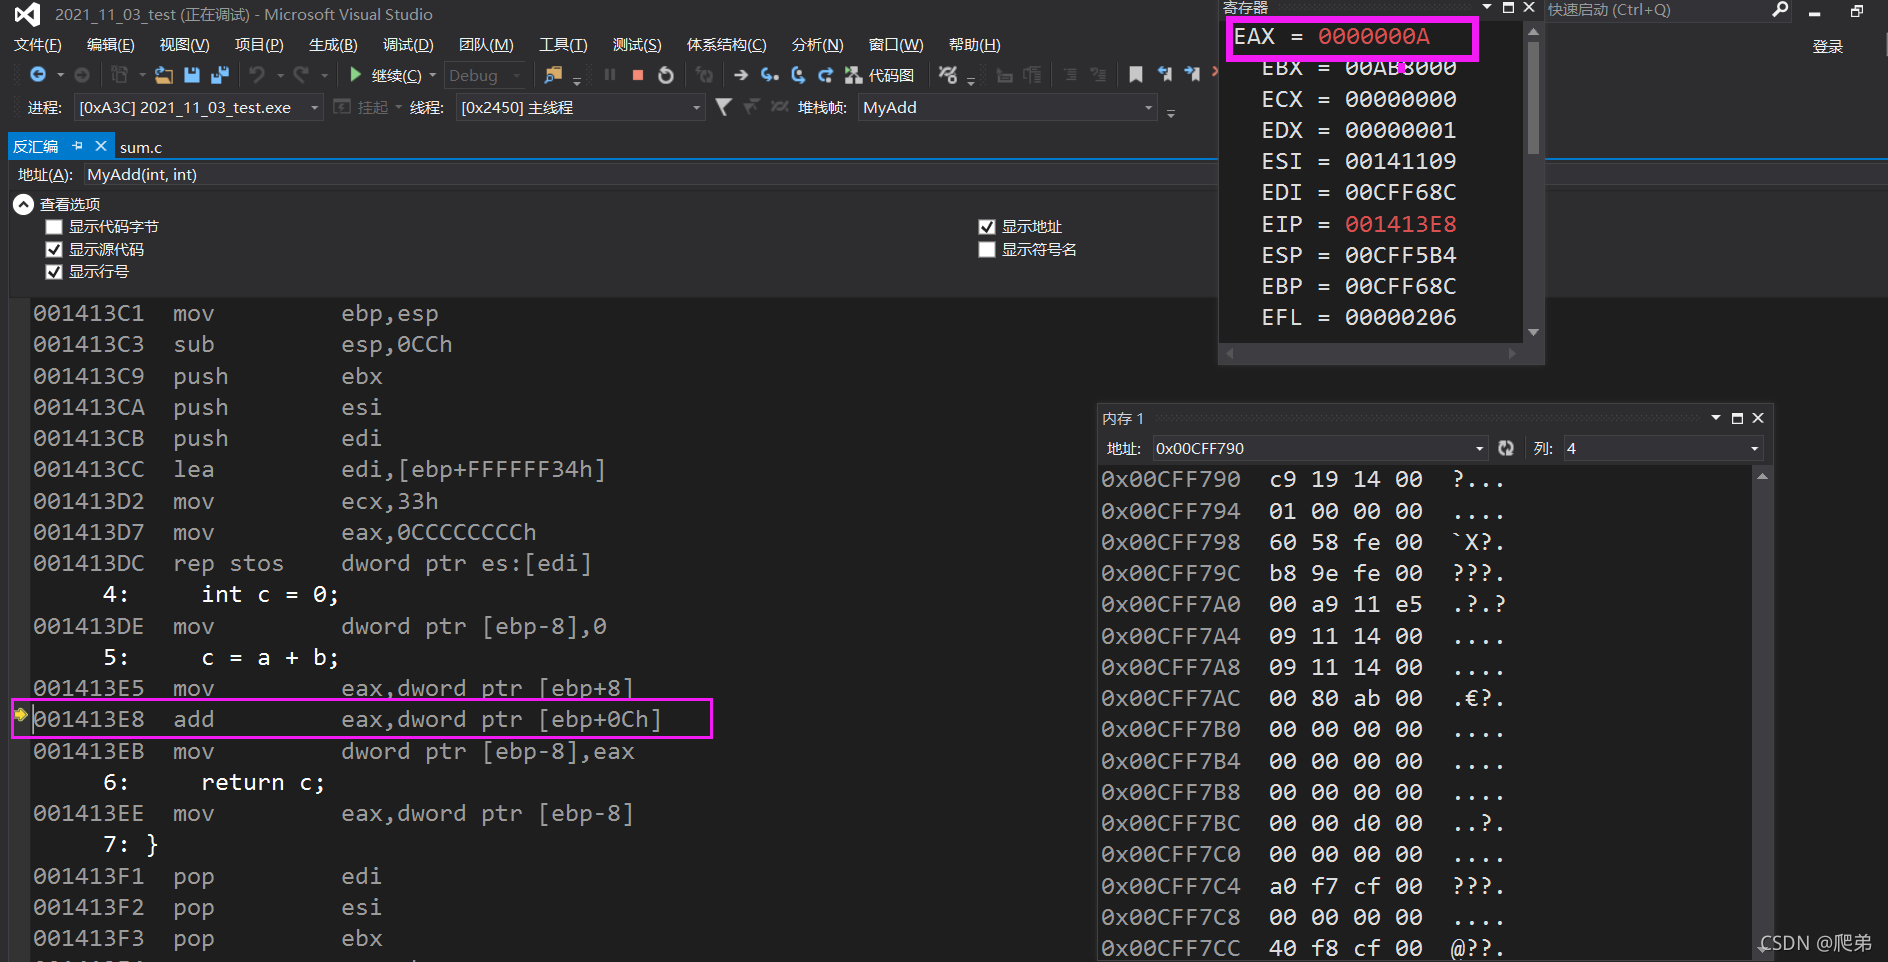
Task: Maximize the Memory 1 panel
Action: coord(1737,418)
